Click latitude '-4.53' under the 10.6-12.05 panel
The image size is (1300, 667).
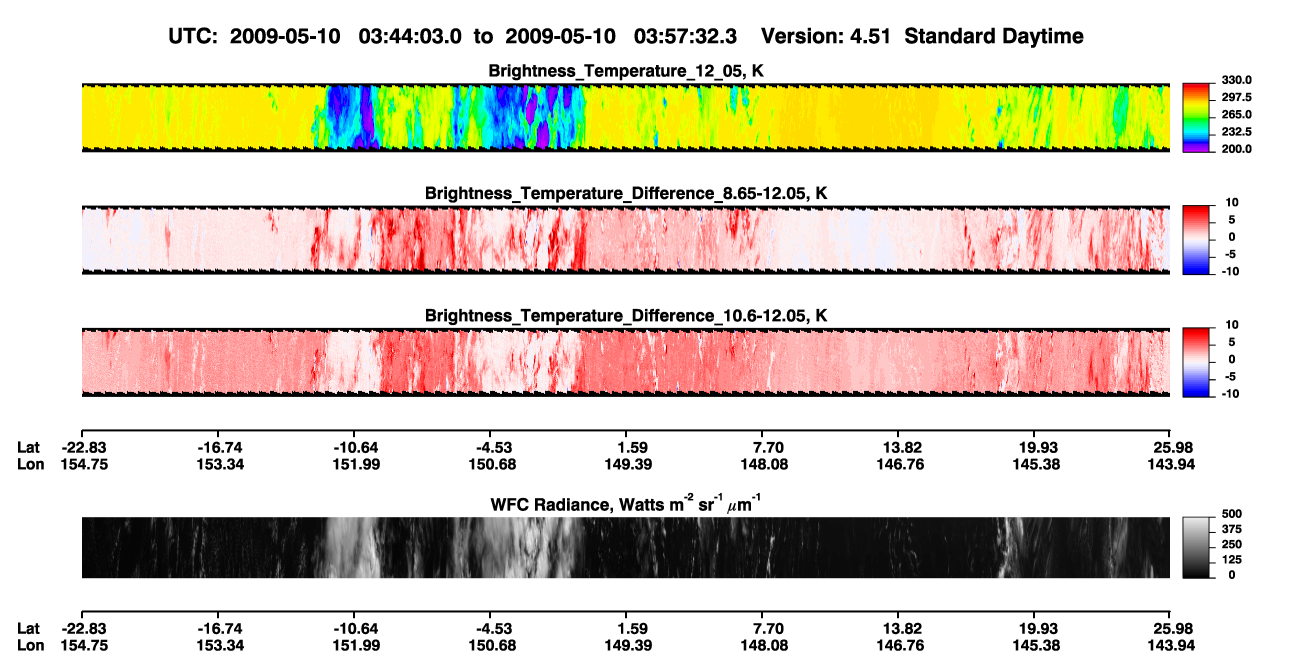point(490,447)
